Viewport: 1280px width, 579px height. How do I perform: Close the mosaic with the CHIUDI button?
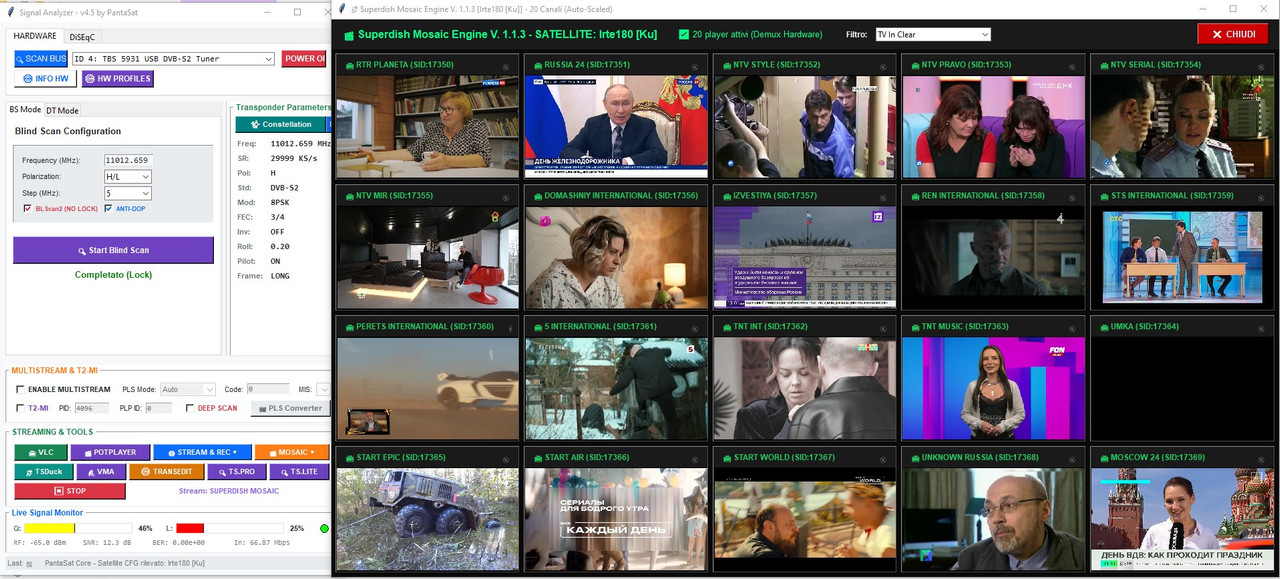click(x=1232, y=34)
